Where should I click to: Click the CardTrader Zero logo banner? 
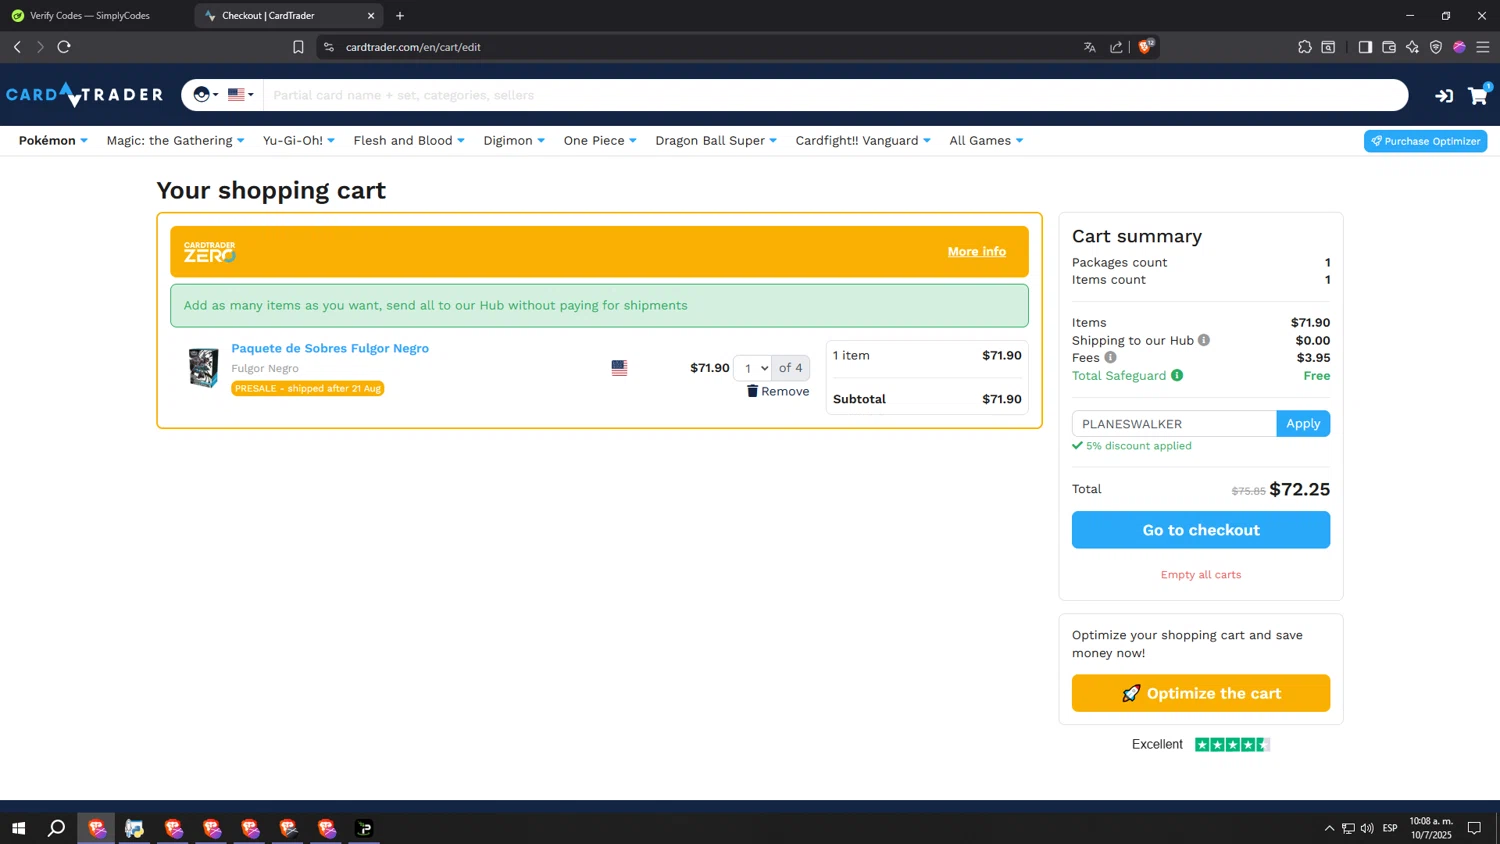pyautogui.click(x=210, y=252)
